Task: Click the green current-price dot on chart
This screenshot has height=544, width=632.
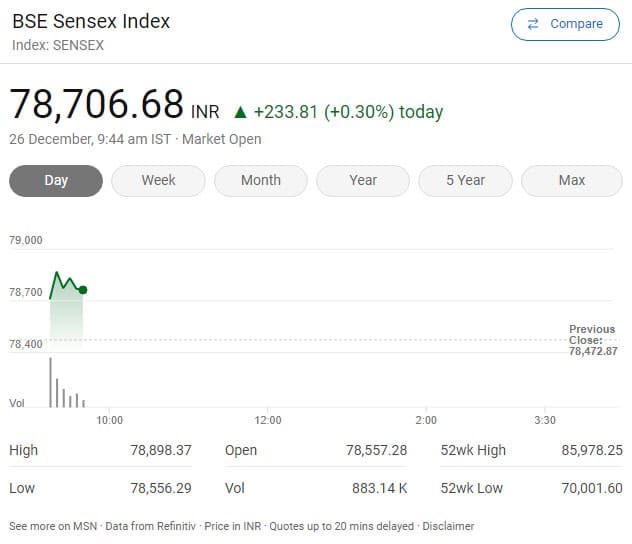Action: (x=83, y=290)
